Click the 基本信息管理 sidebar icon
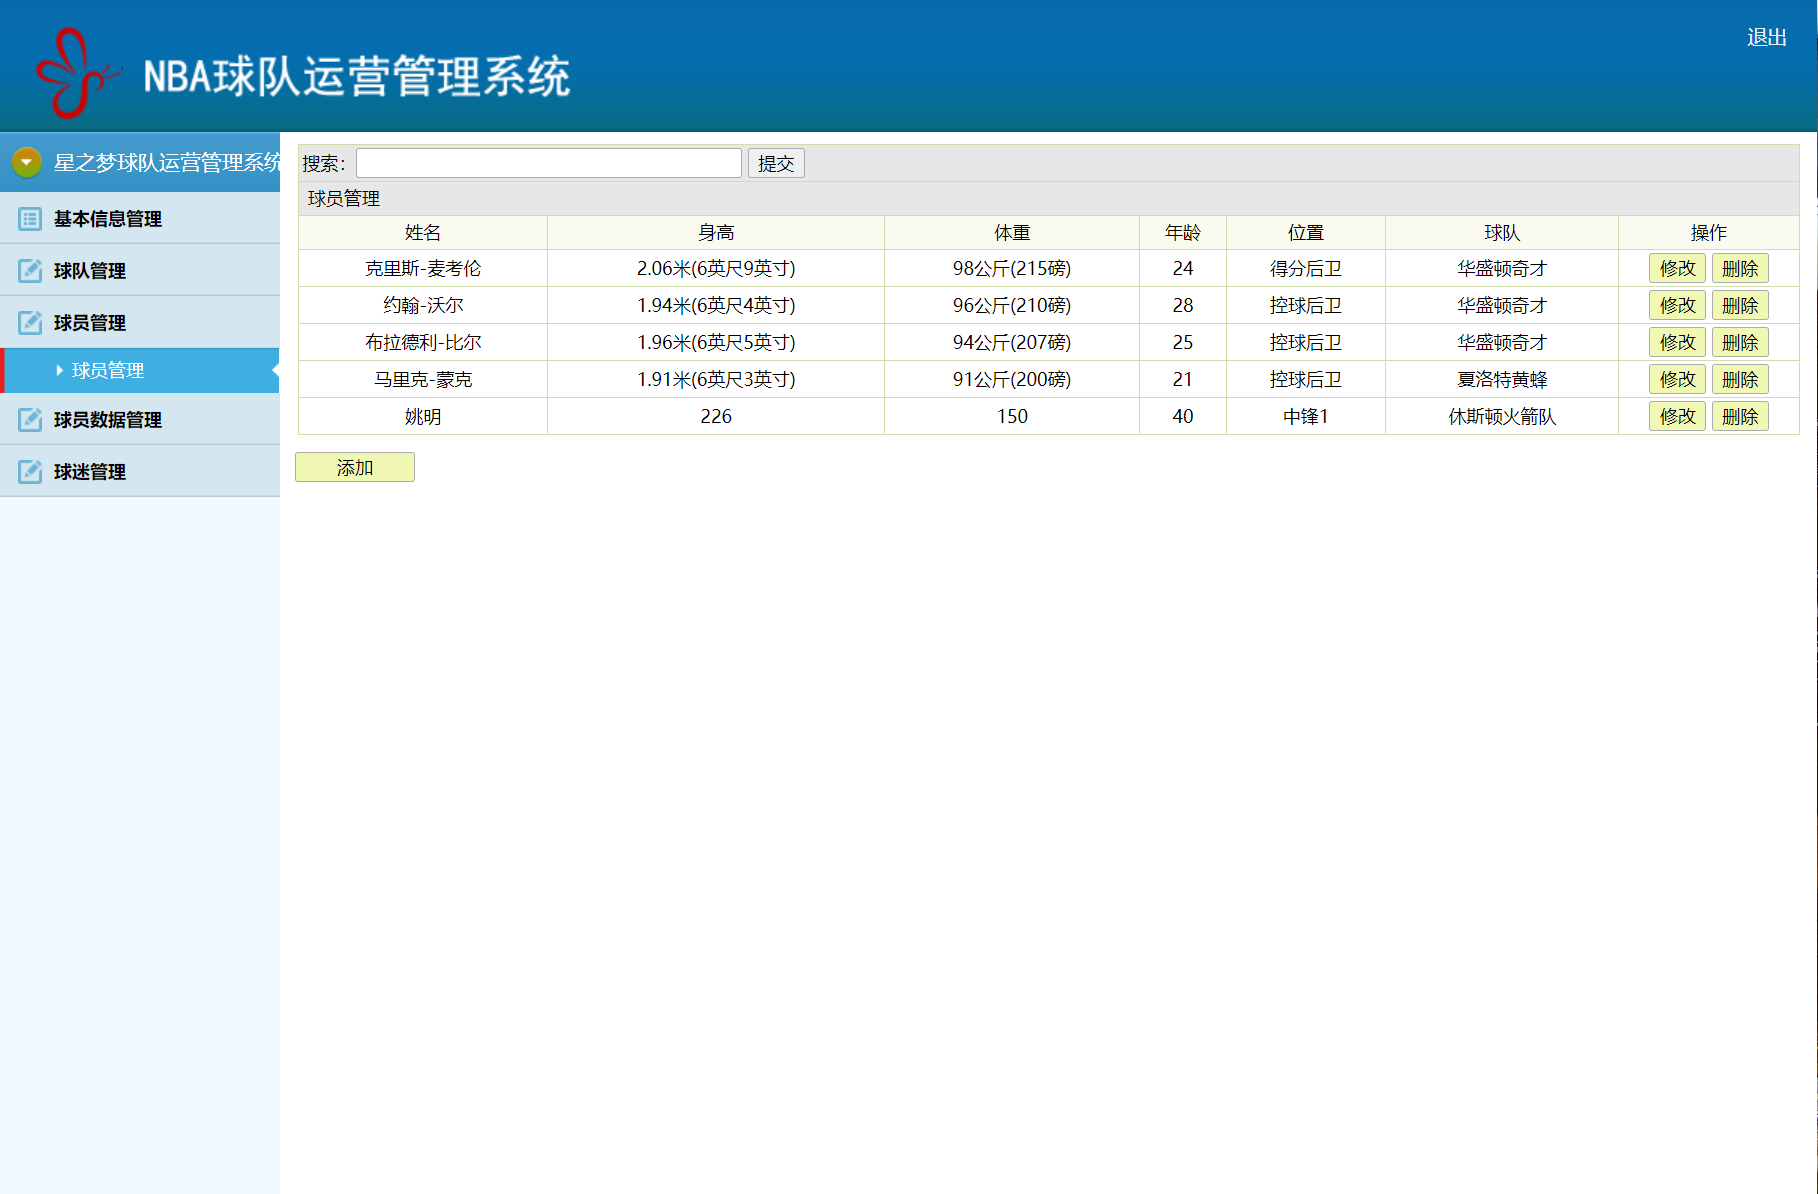Viewport: 1818px width, 1194px height. click(x=29, y=218)
